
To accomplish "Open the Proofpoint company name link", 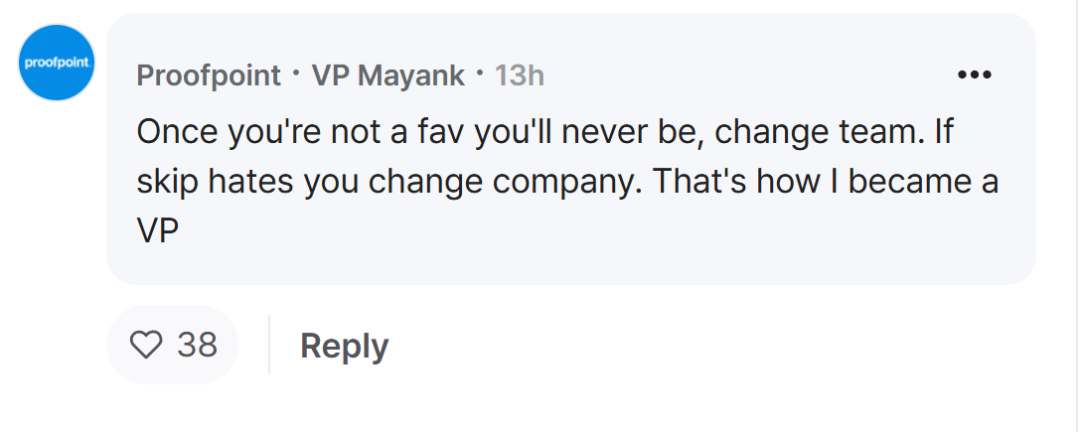I will [x=209, y=75].
